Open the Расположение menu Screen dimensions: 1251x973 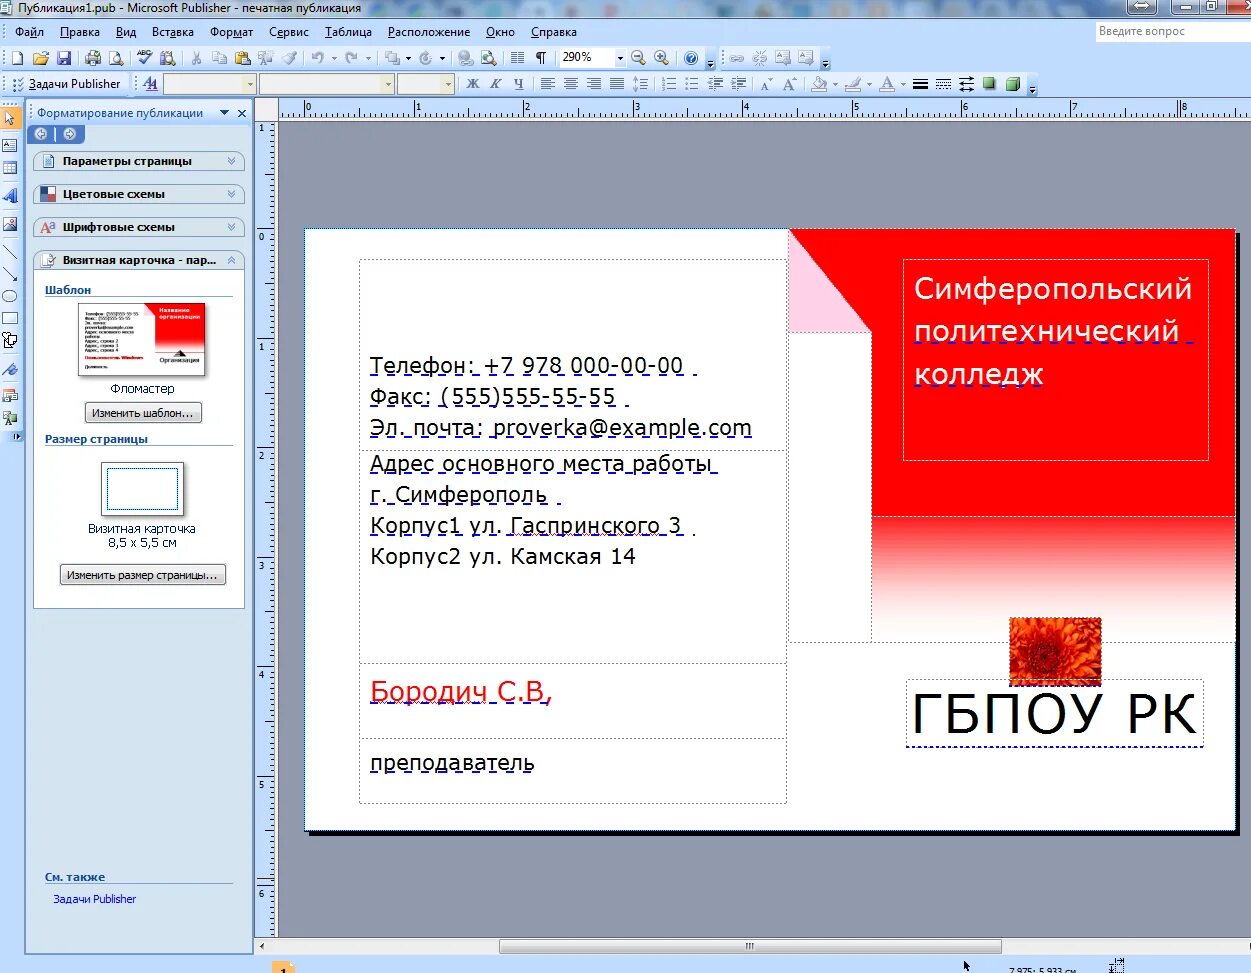pos(429,32)
